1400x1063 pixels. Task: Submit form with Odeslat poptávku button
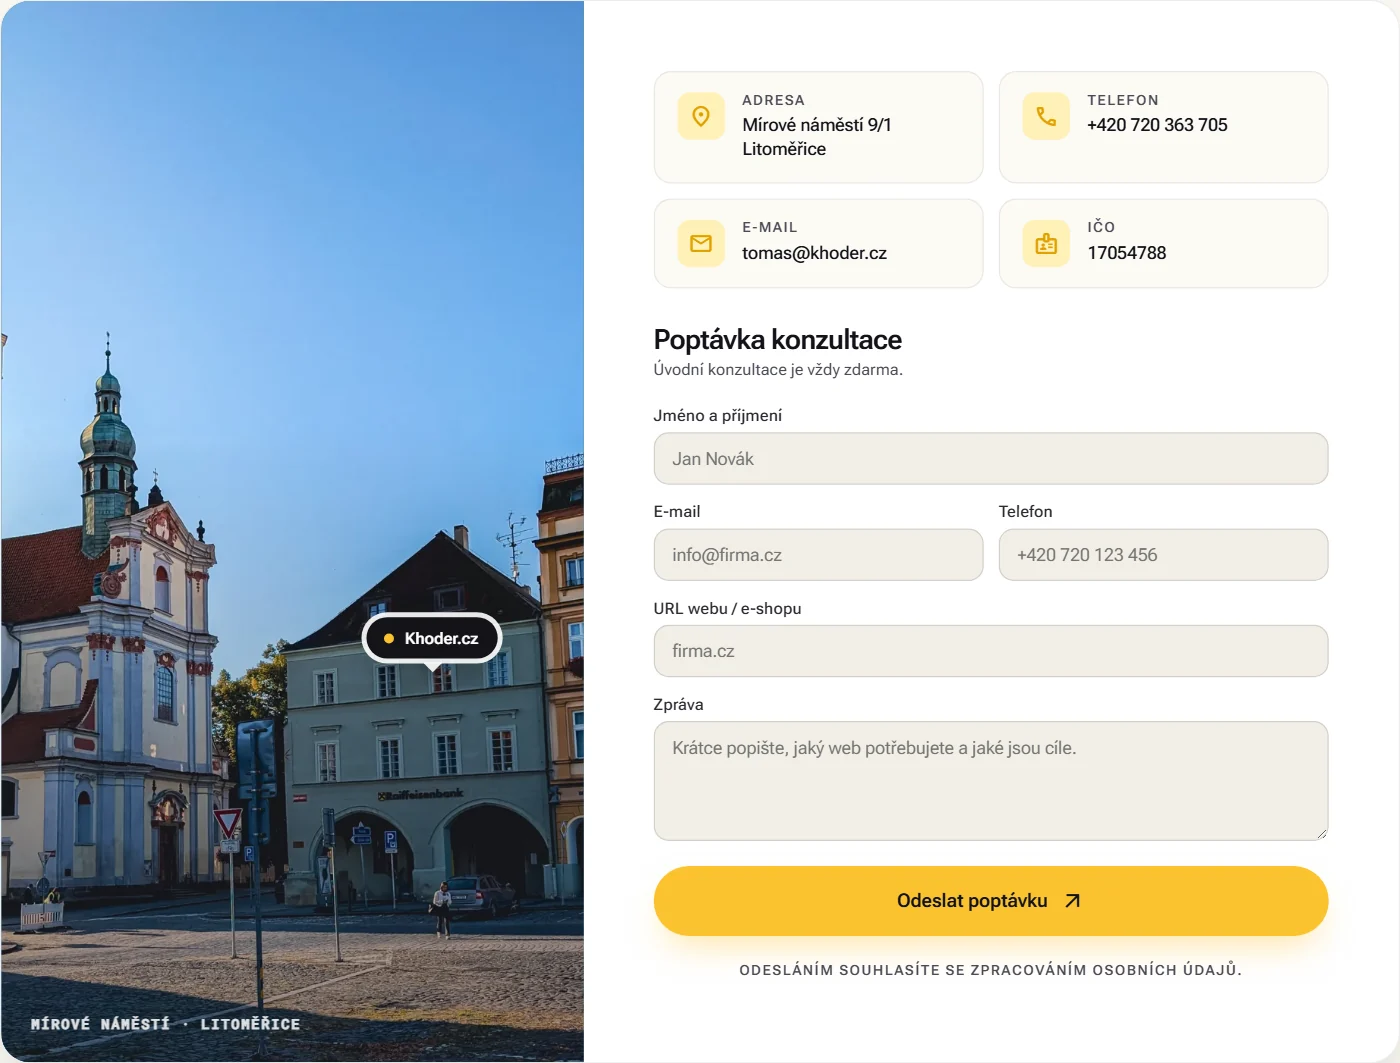tap(991, 901)
